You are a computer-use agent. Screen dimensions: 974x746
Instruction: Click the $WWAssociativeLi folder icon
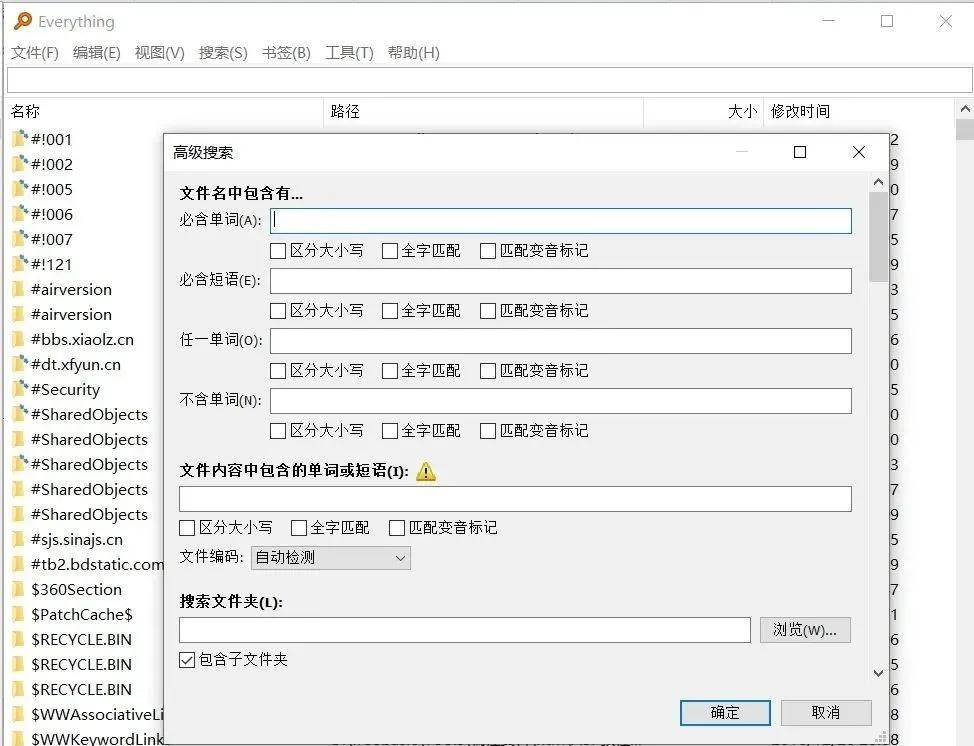(20, 714)
